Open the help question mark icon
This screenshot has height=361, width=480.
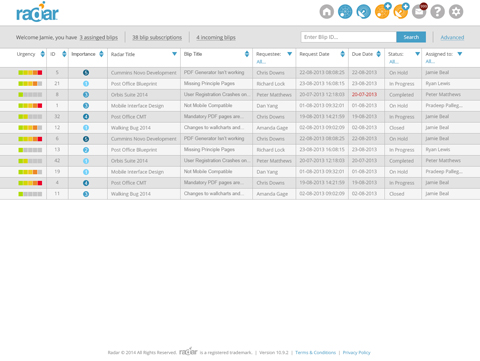(437, 12)
